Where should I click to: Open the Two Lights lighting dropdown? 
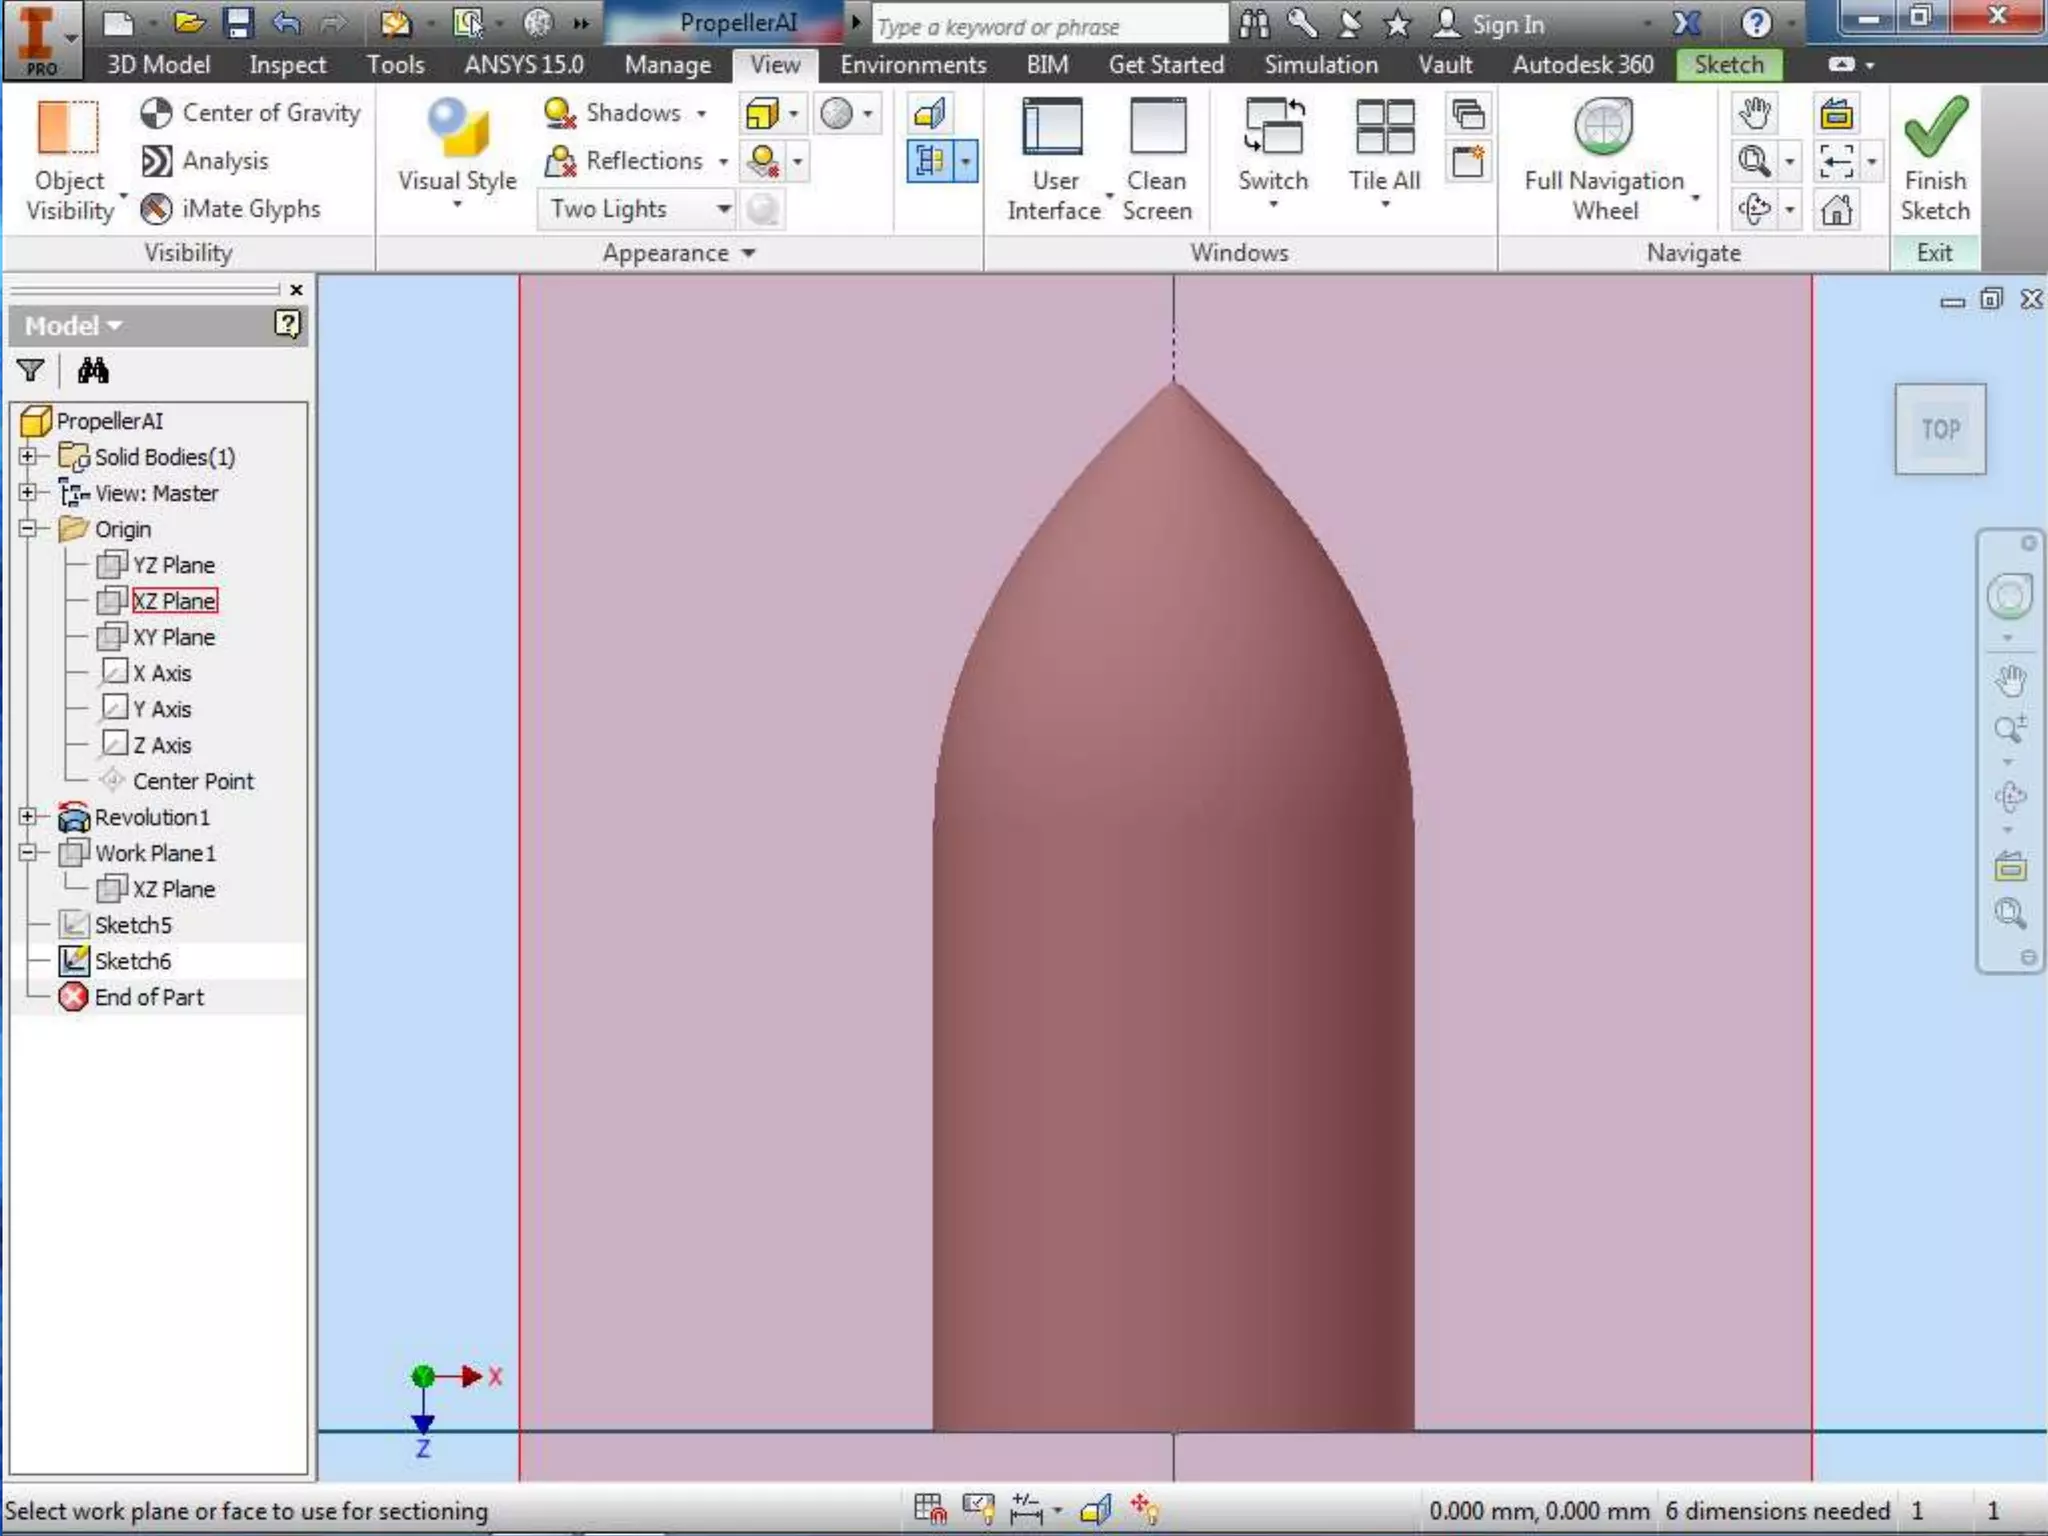(x=723, y=209)
